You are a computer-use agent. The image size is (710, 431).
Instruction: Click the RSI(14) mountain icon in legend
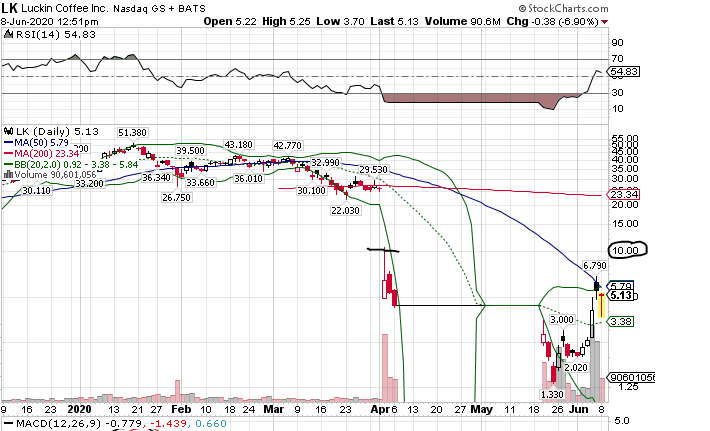point(8,34)
